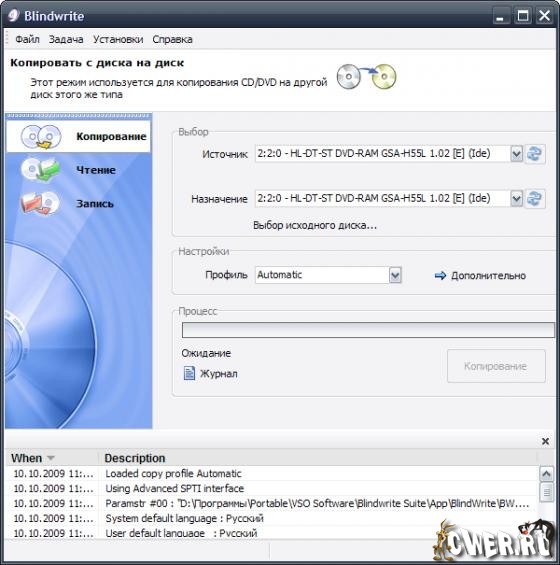Open the Установки menu

pos(118,39)
